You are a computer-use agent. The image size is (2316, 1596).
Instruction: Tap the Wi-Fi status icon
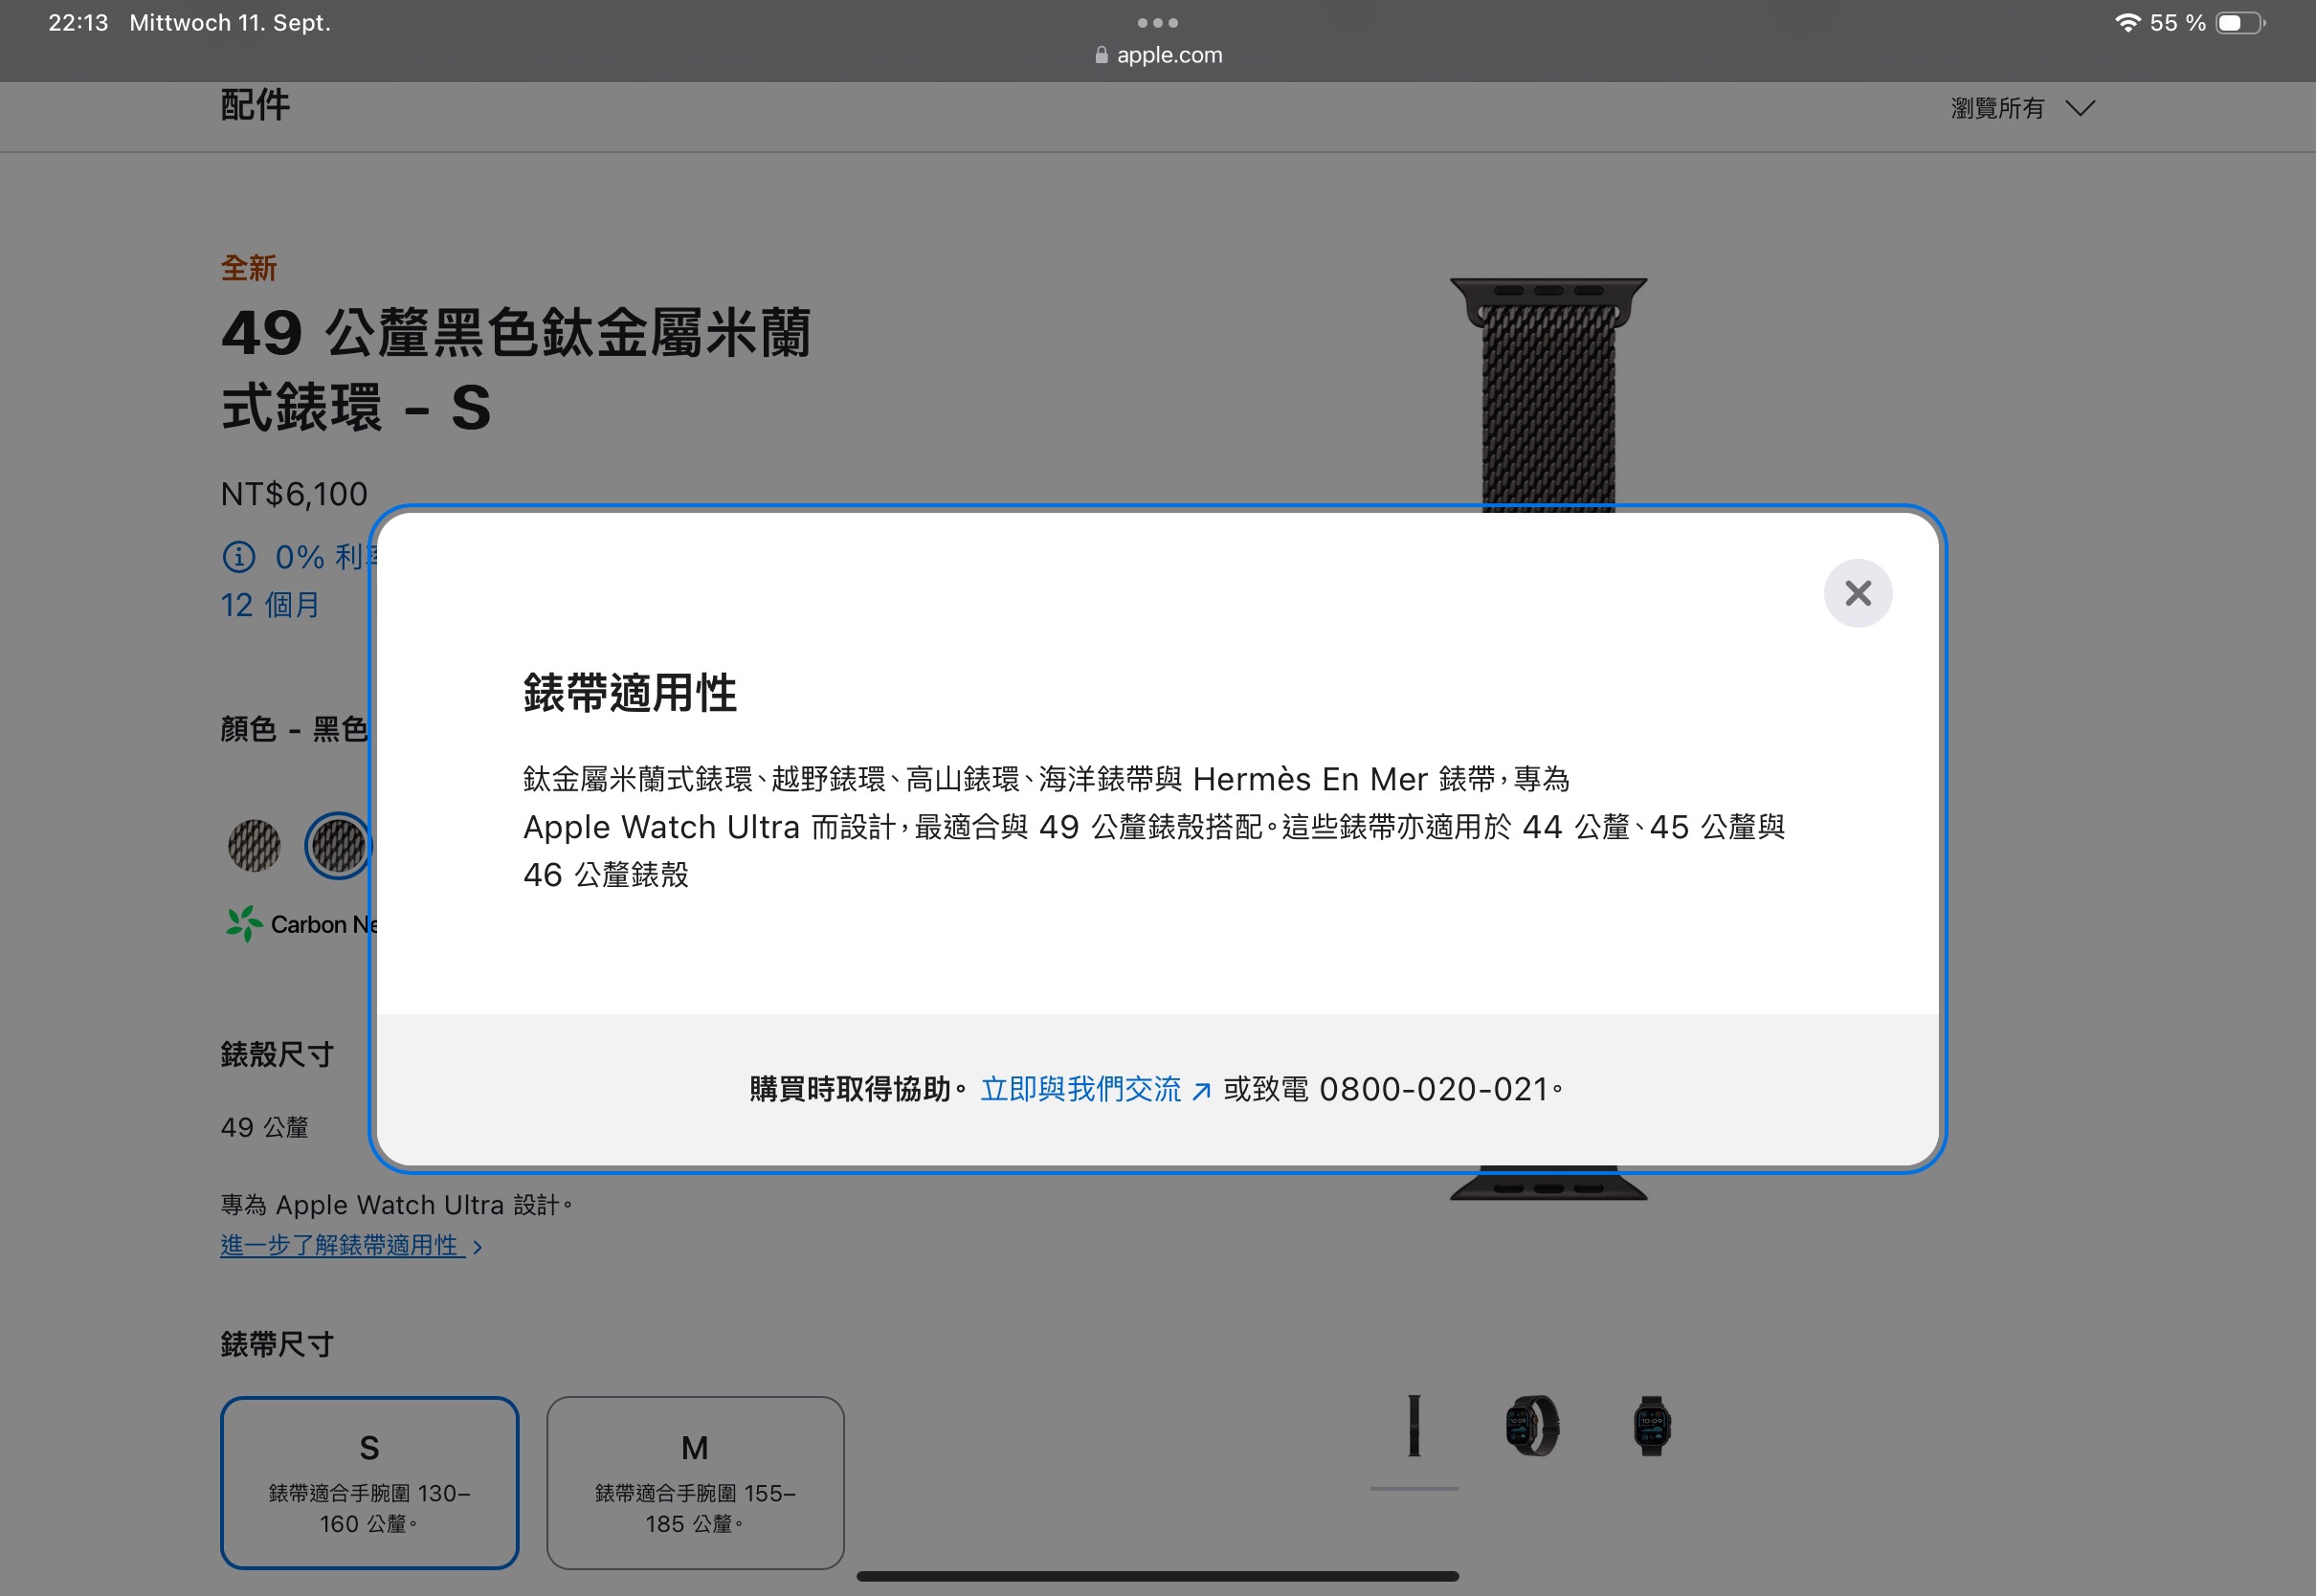tap(2127, 22)
